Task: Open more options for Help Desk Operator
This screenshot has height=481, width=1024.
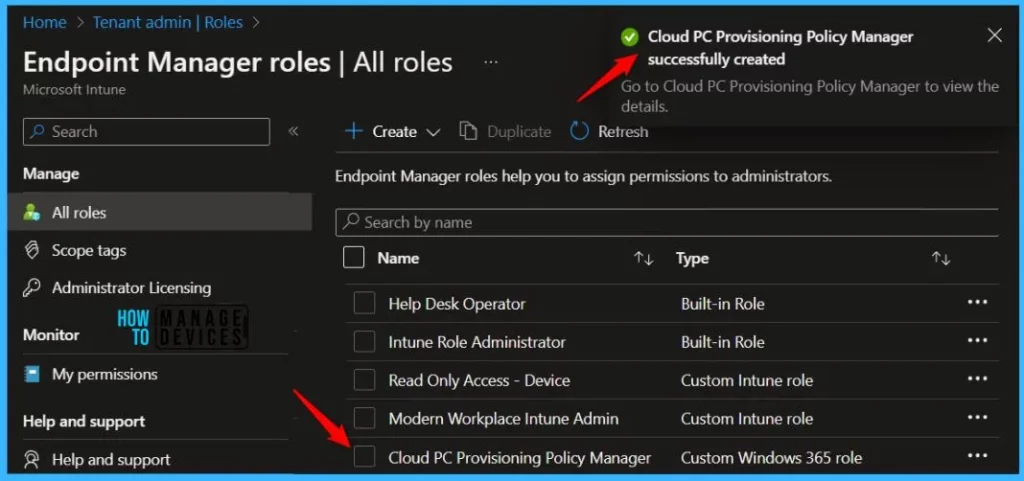Action: tap(977, 302)
